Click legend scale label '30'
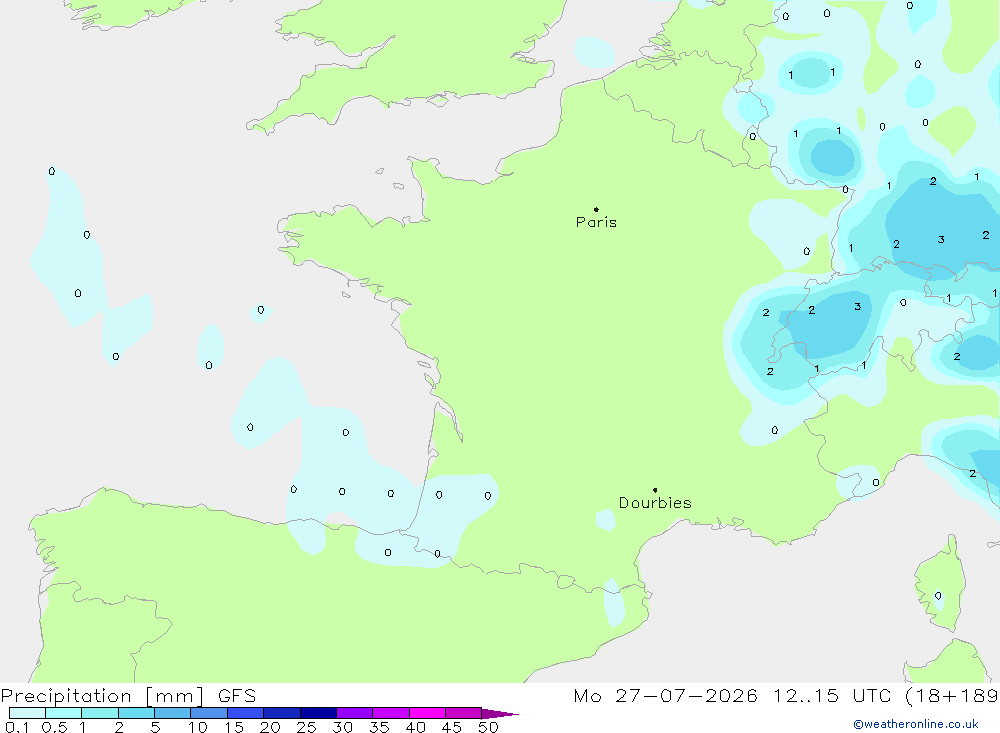The image size is (1000, 733). tap(343, 727)
